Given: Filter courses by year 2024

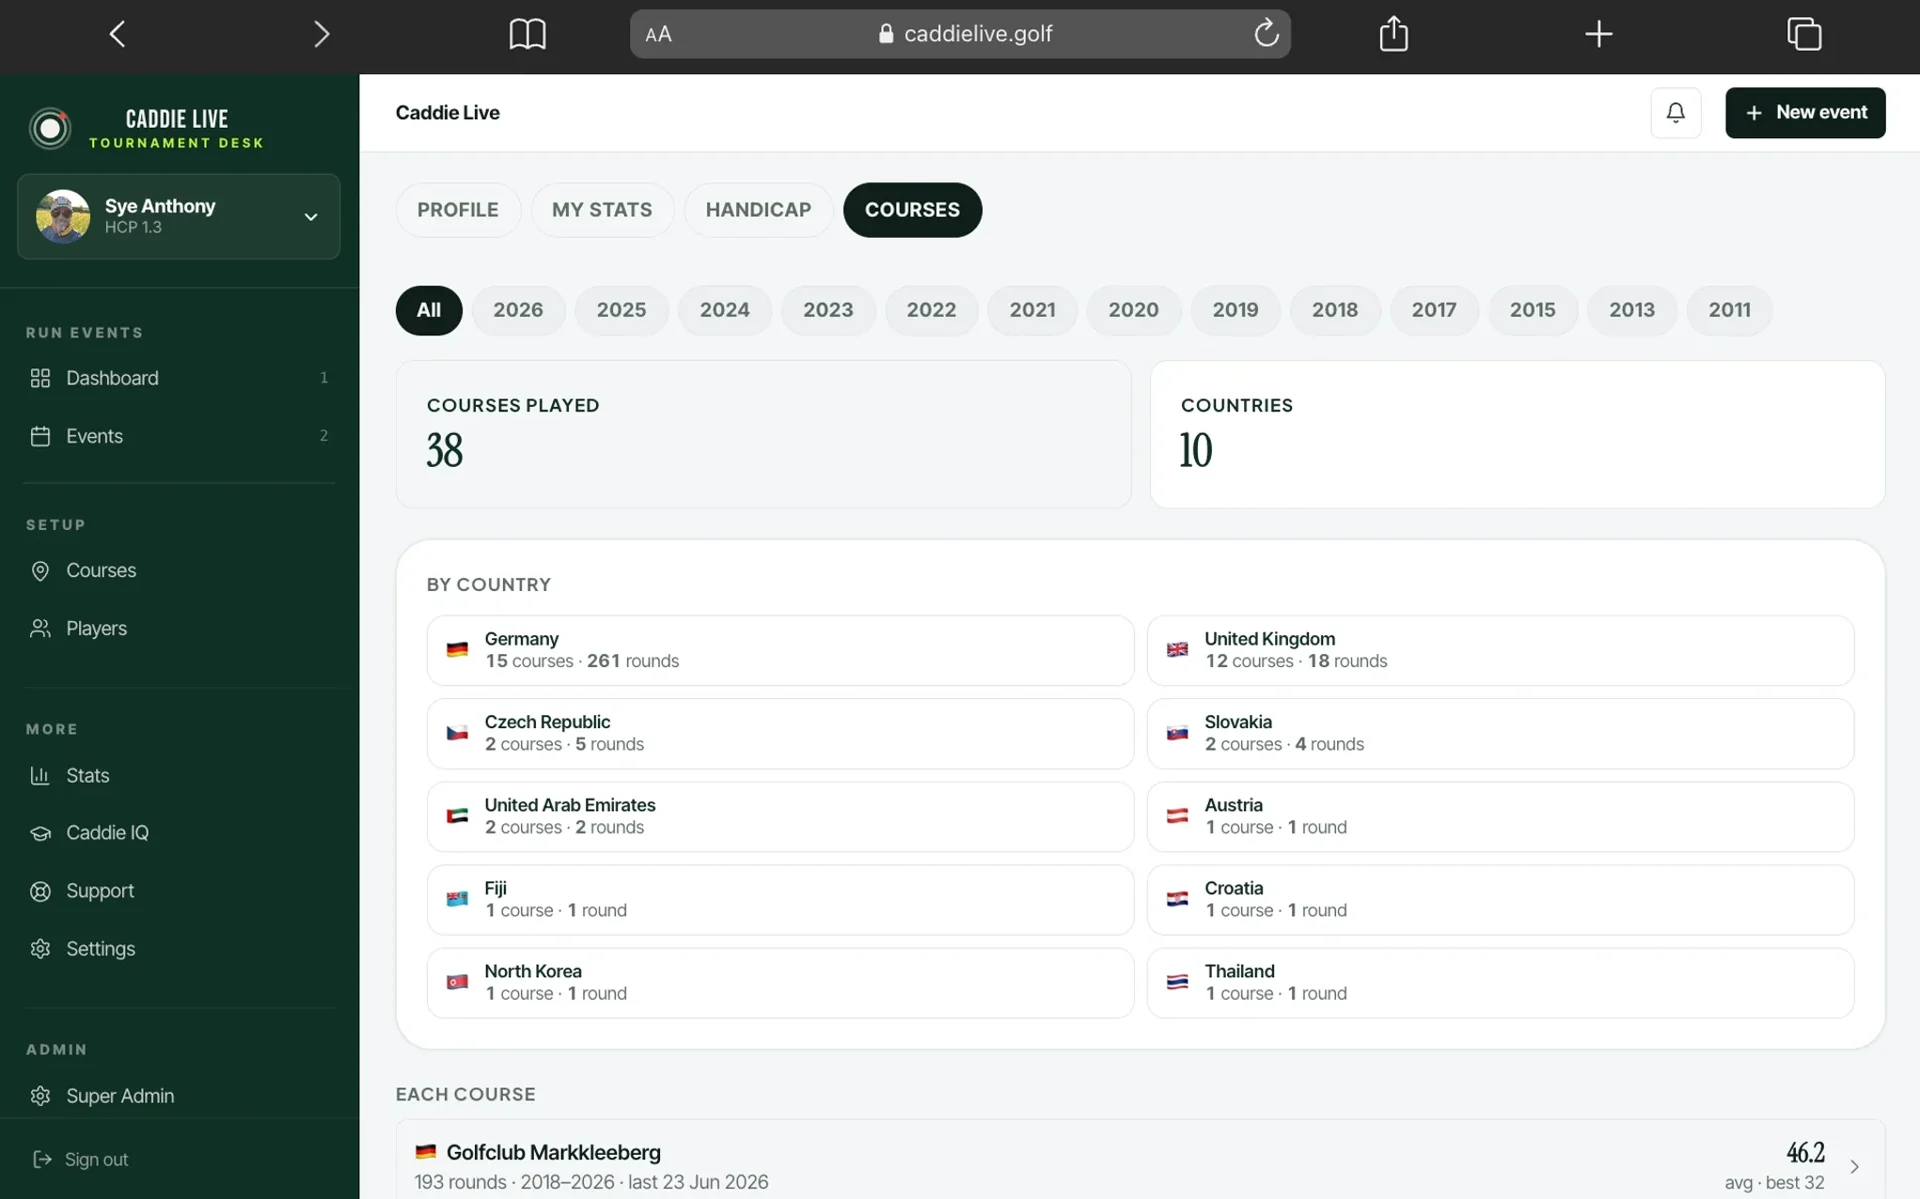Looking at the screenshot, I should coord(724,310).
